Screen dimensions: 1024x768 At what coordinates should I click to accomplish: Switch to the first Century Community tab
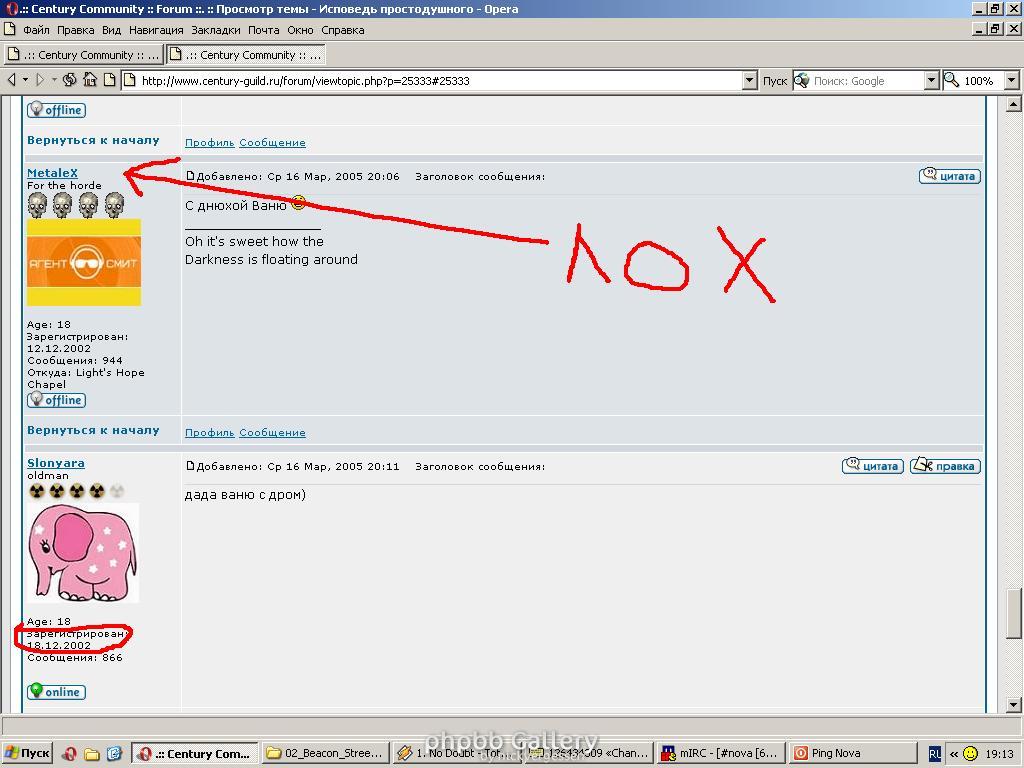pyautogui.click(x=83, y=55)
